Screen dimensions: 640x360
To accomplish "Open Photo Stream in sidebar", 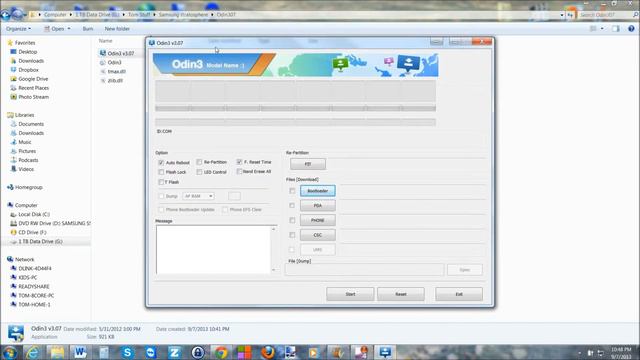I will (x=29, y=97).
